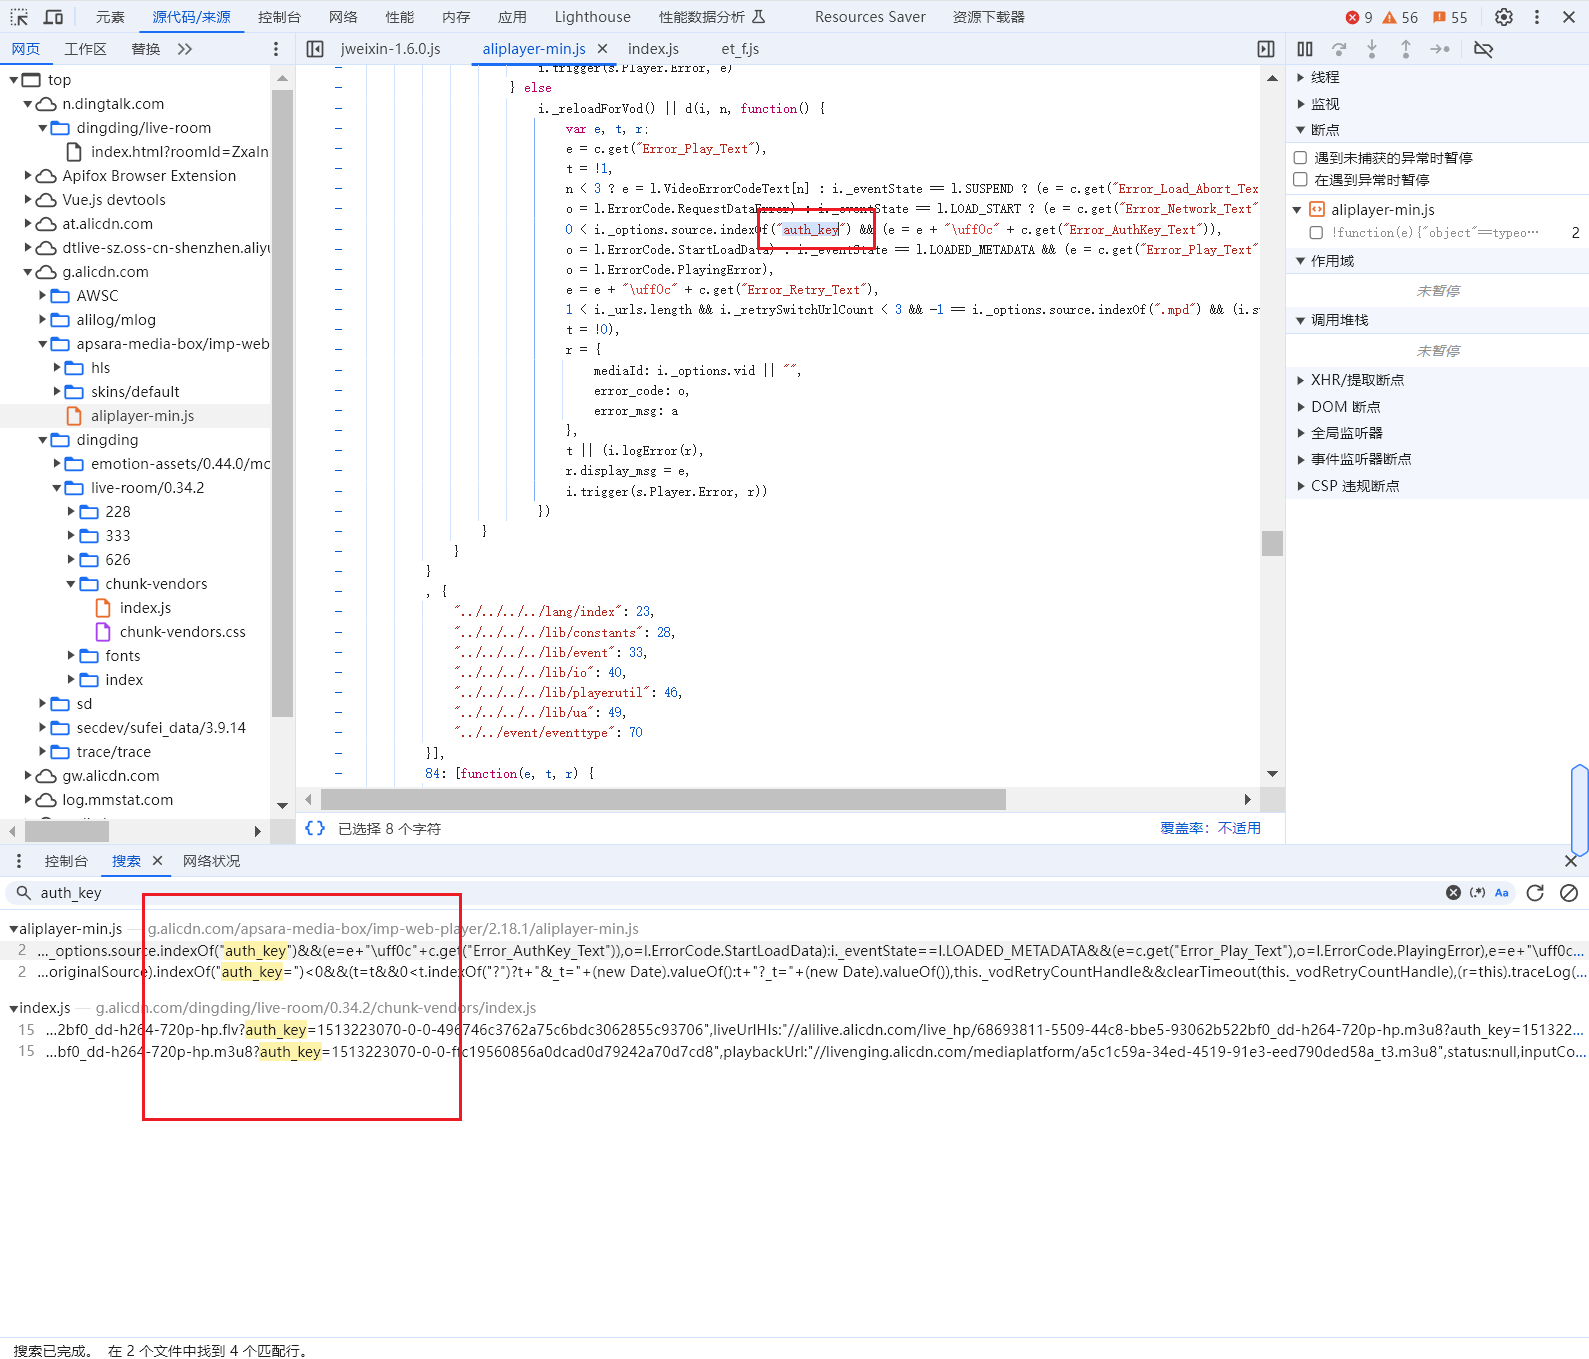1589x1359 pixels.
Task: Click the warning count 56 badge
Action: pyautogui.click(x=1400, y=17)
